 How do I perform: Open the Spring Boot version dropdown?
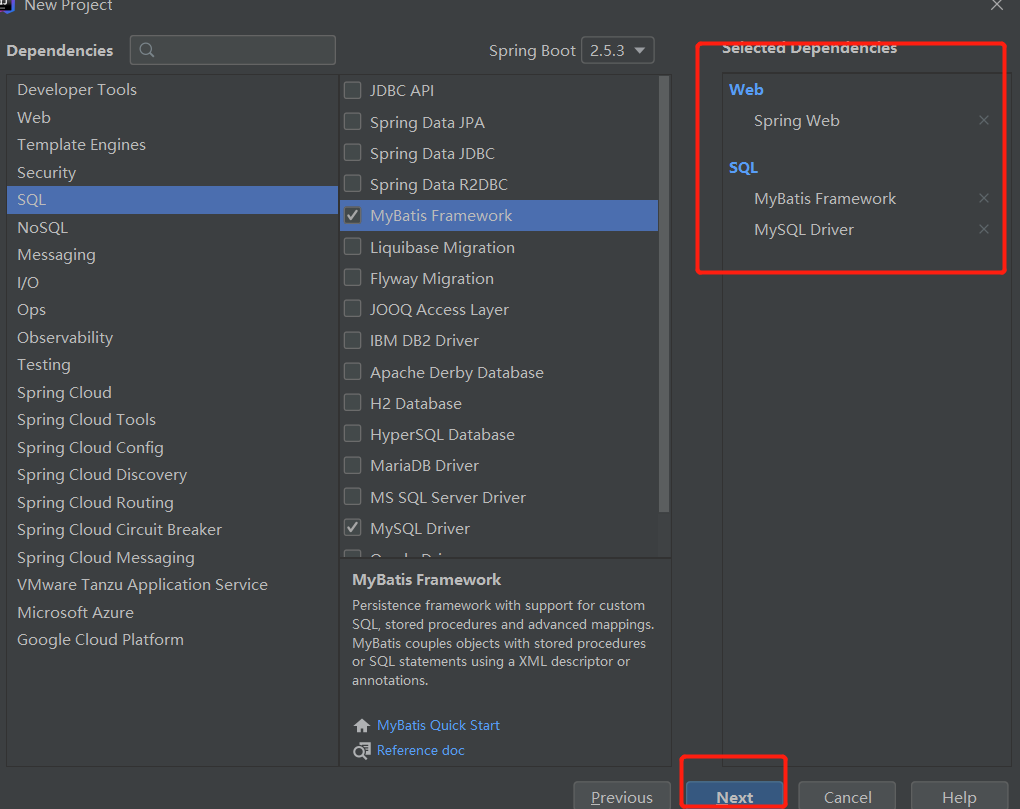click(617, 50)
